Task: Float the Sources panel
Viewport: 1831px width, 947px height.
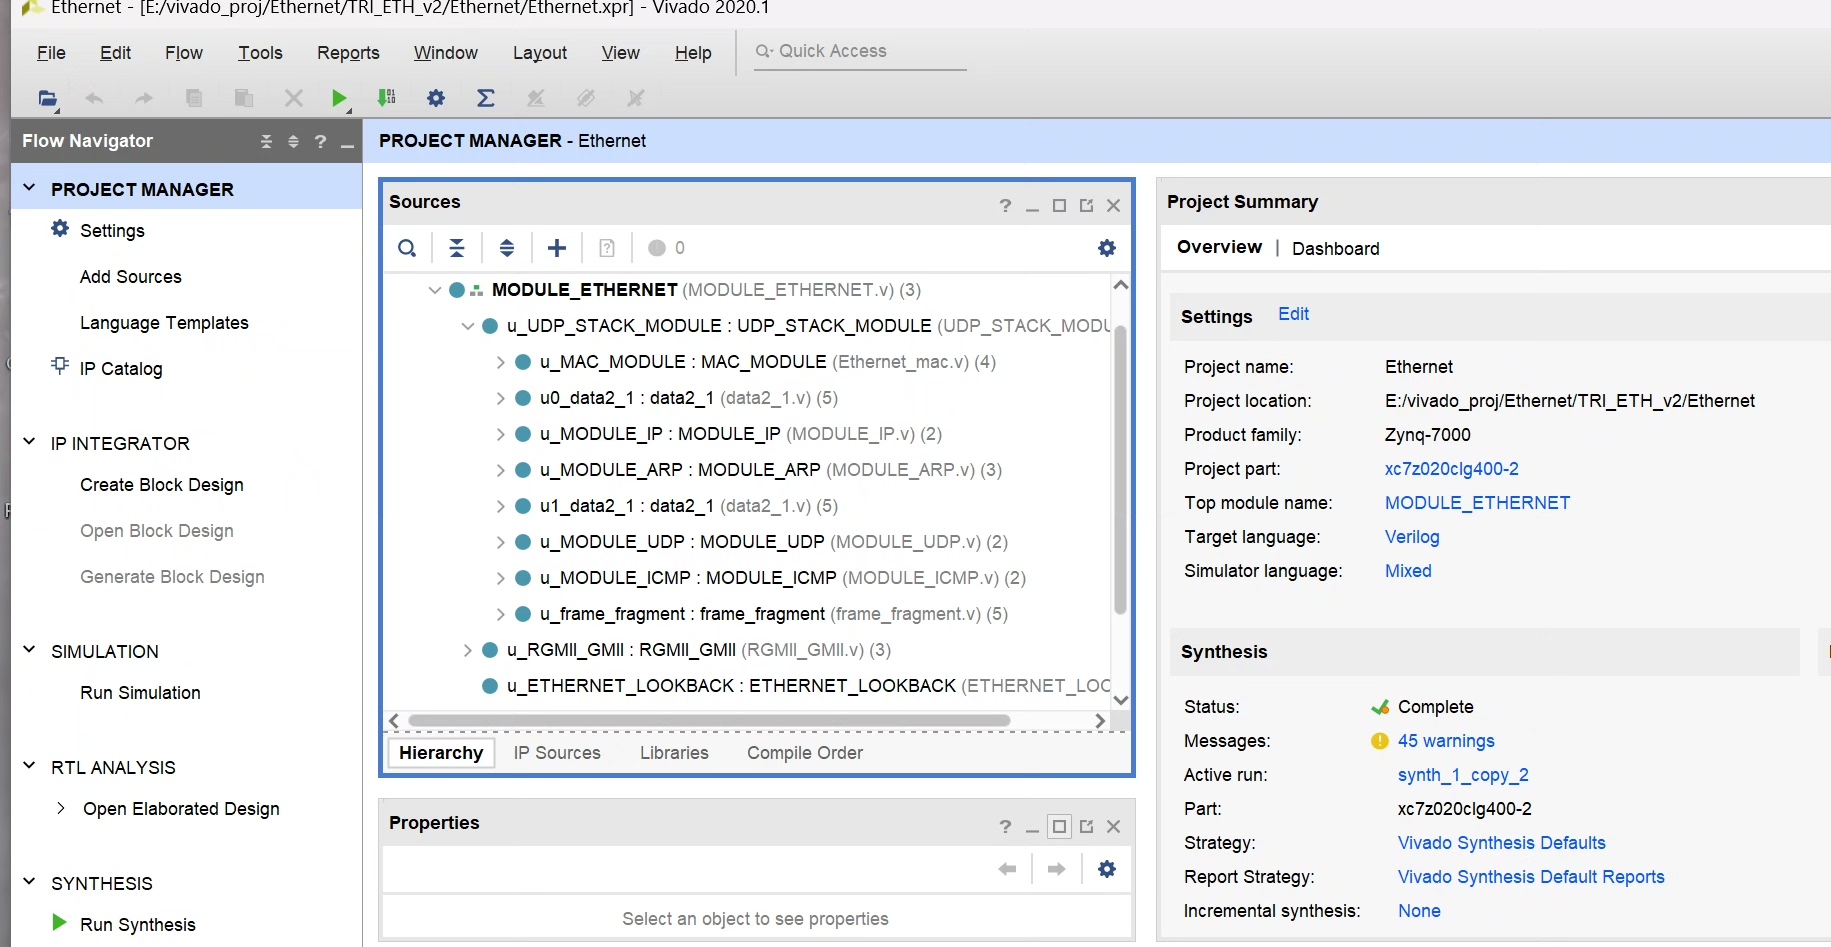Action: pyautogui.click(x=1086, y=206)
